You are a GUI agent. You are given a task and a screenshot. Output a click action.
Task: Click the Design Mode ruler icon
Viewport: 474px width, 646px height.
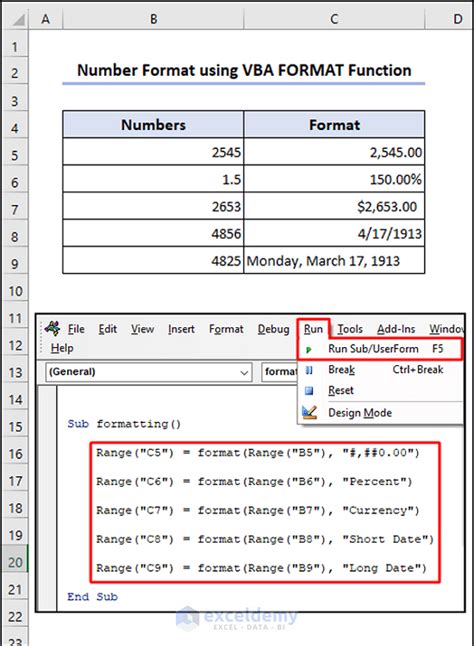point(309,412)
